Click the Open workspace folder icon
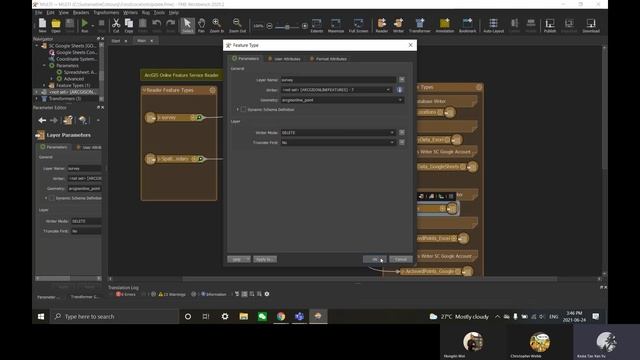The image size is (640, 360). click(56, 25)
